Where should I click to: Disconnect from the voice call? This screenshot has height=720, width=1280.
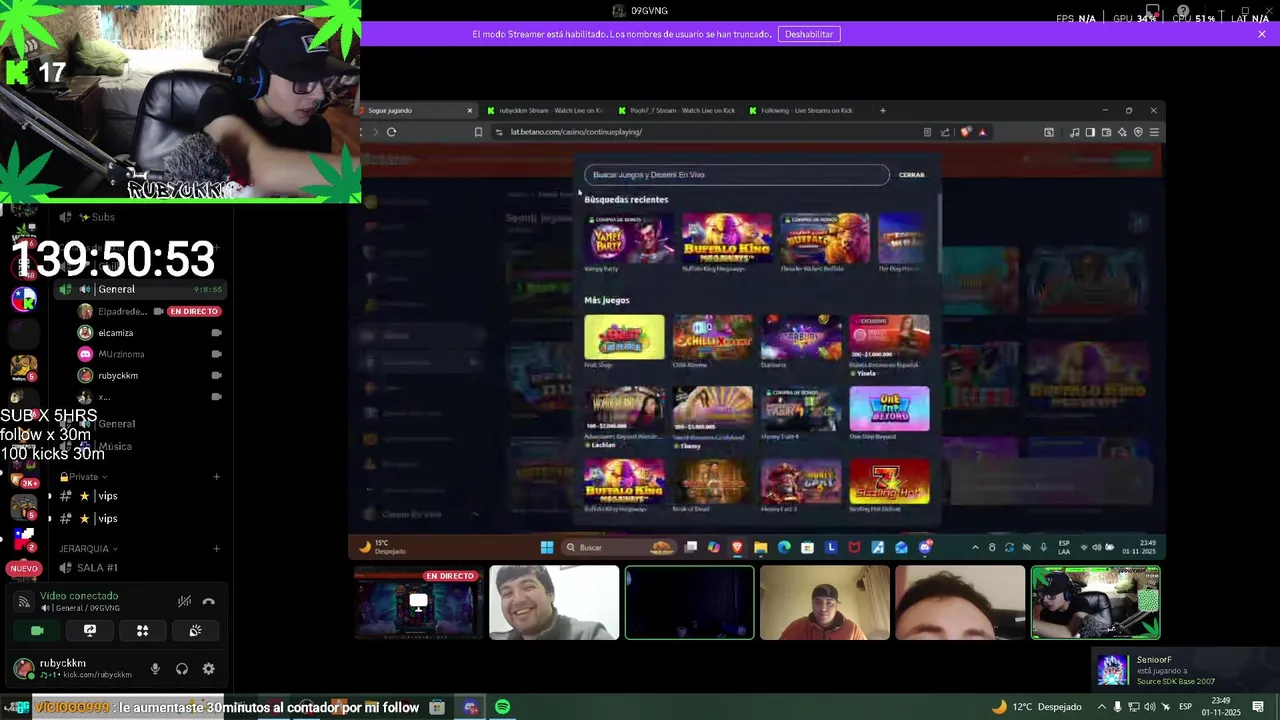[208, 601]
